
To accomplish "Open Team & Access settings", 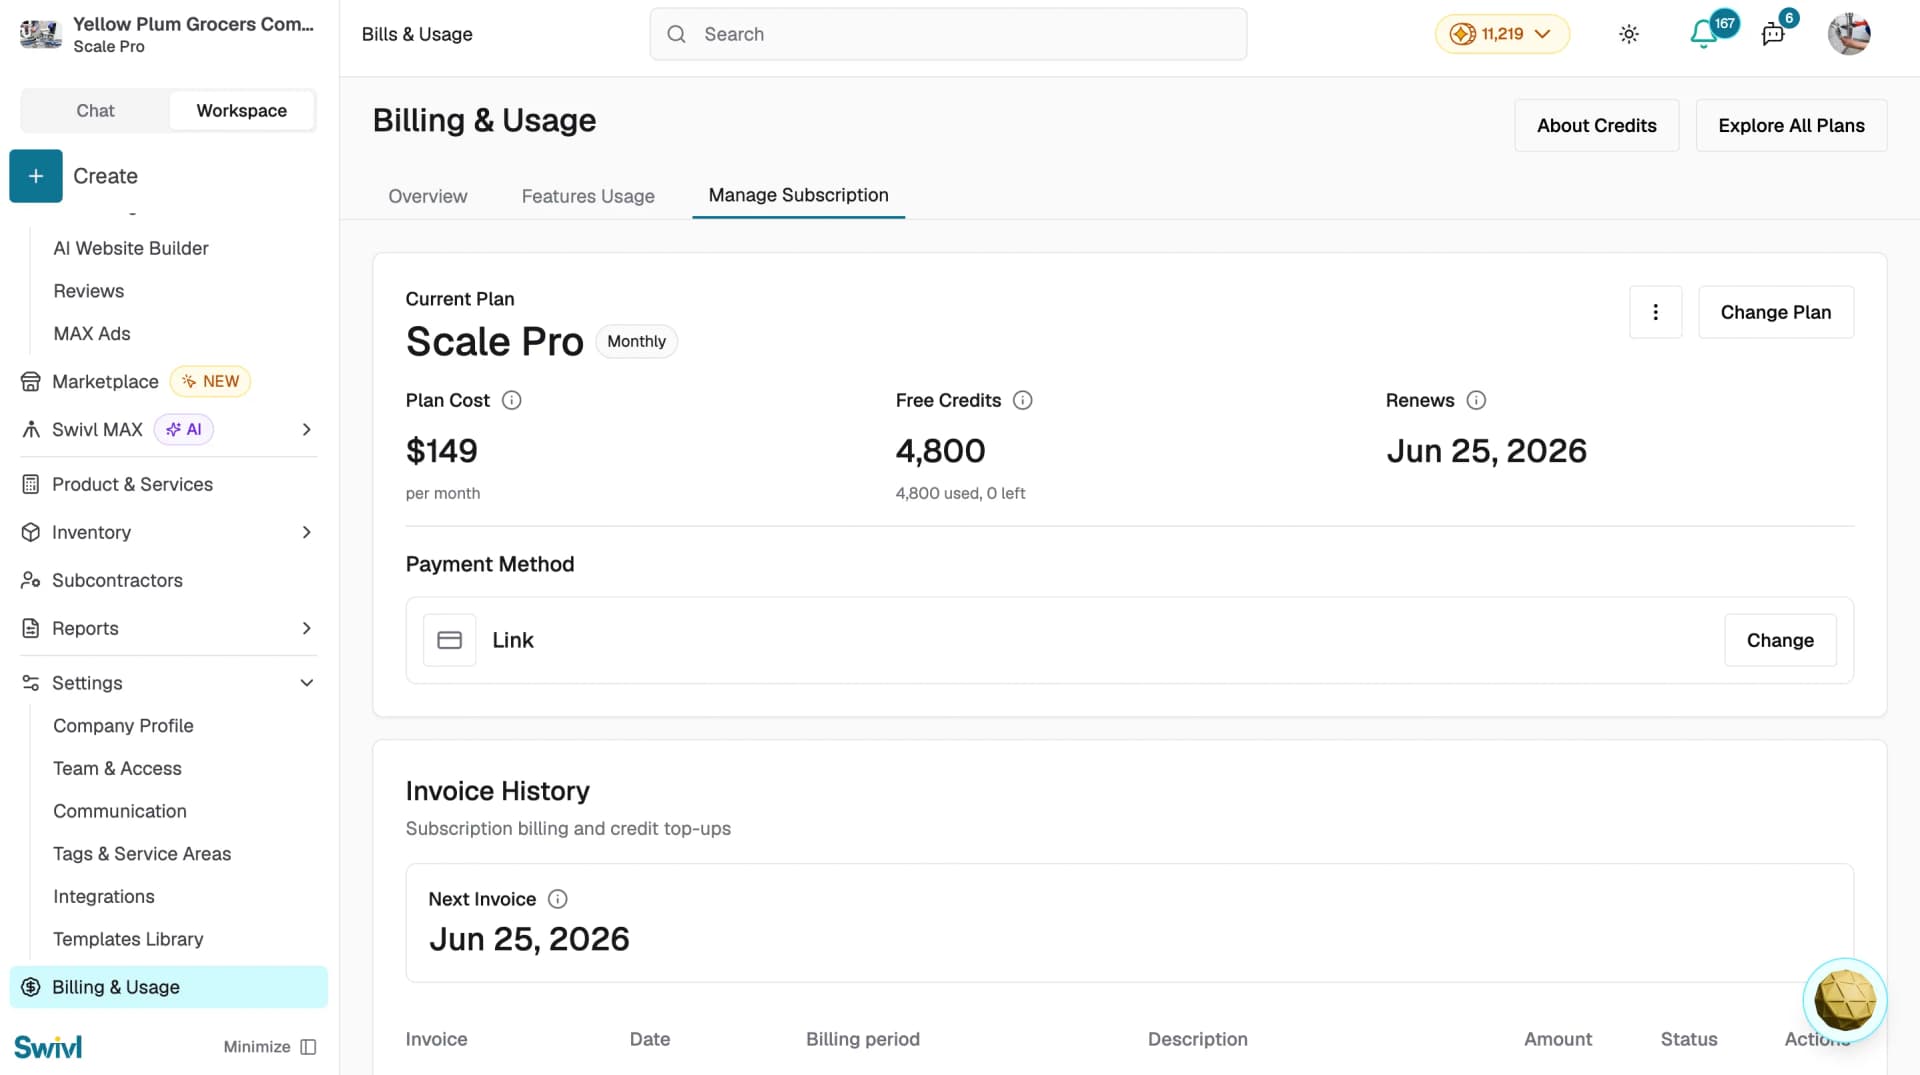I will pyautogui.click(x=117, y=769).
